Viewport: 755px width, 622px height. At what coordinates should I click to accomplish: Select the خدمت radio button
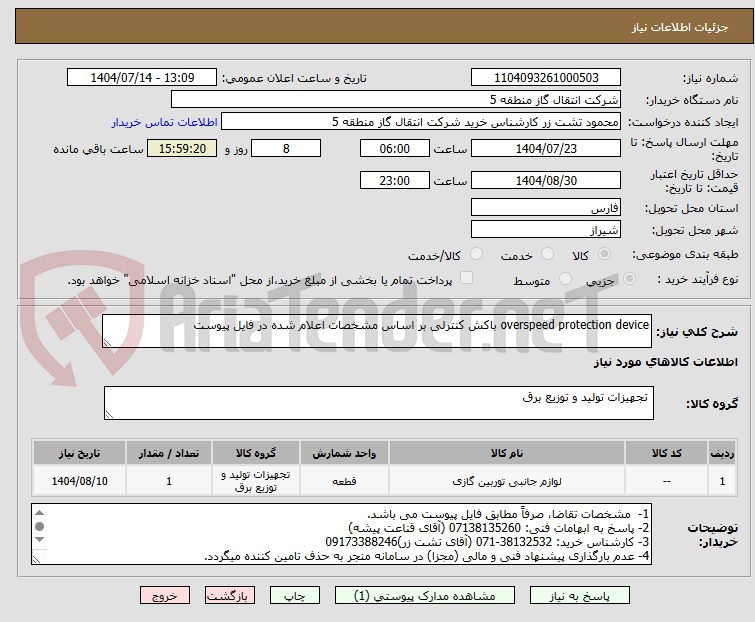[547, 254]
